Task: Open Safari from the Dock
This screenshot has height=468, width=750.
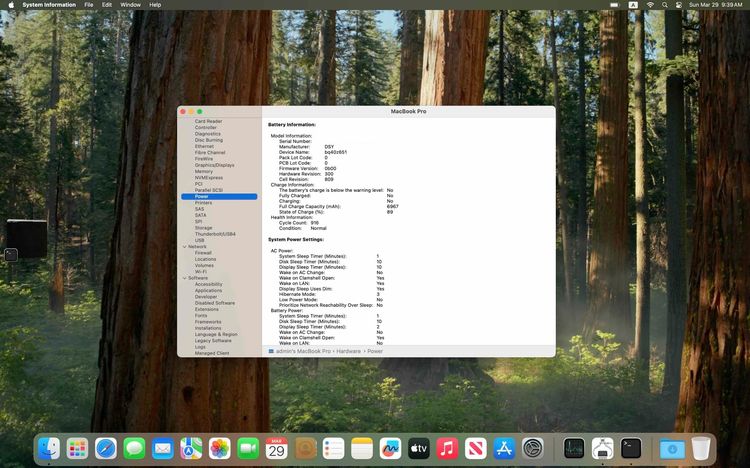Action: pos(106,448)
